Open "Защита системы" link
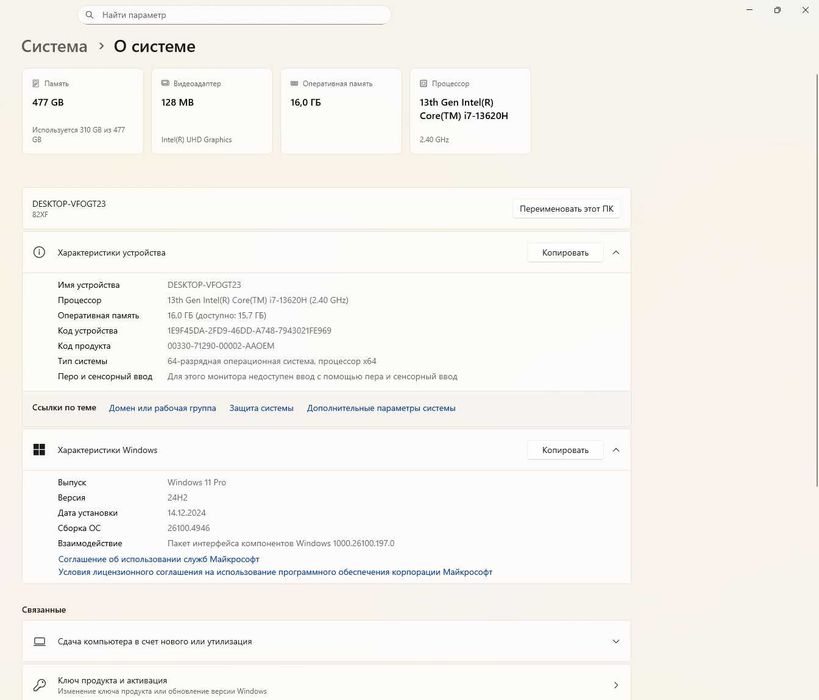 [x=261, y=408]
